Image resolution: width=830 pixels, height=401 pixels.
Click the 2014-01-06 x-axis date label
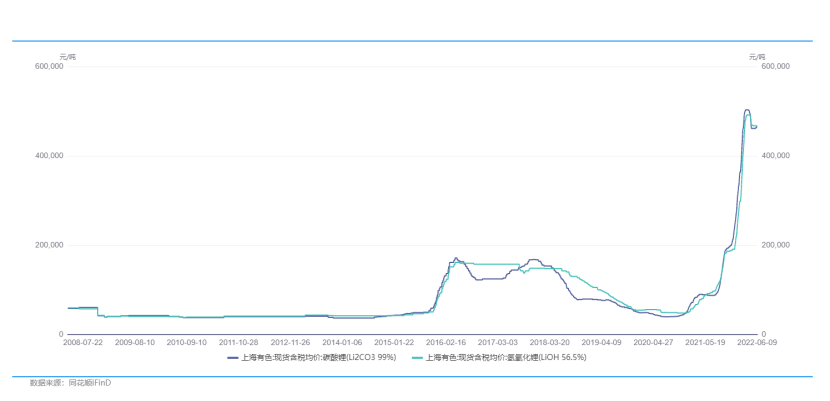click(x=343, y=342)
